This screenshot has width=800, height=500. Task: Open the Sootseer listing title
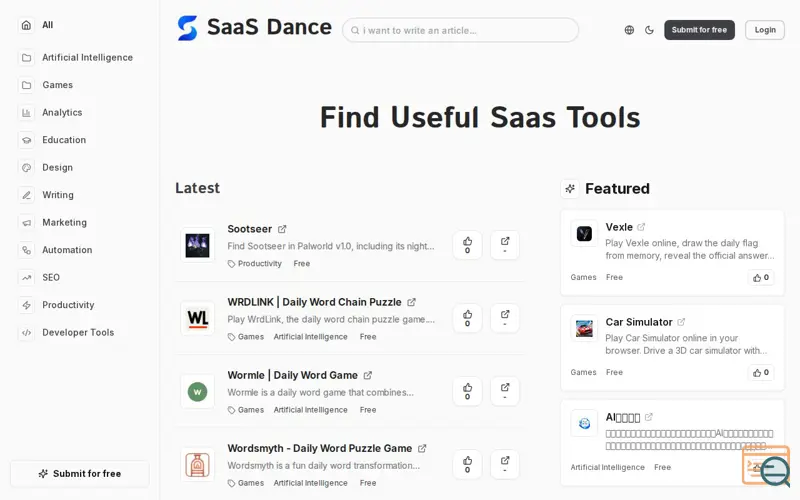pos(249,229)
